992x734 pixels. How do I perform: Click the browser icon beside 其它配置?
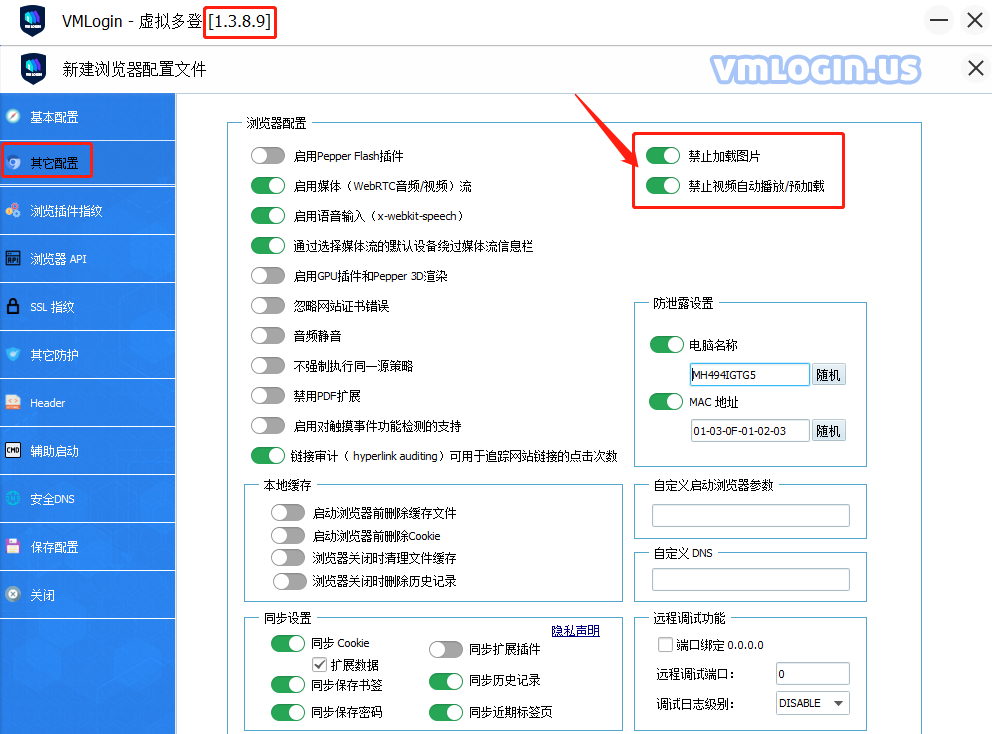tap(13, 163)
